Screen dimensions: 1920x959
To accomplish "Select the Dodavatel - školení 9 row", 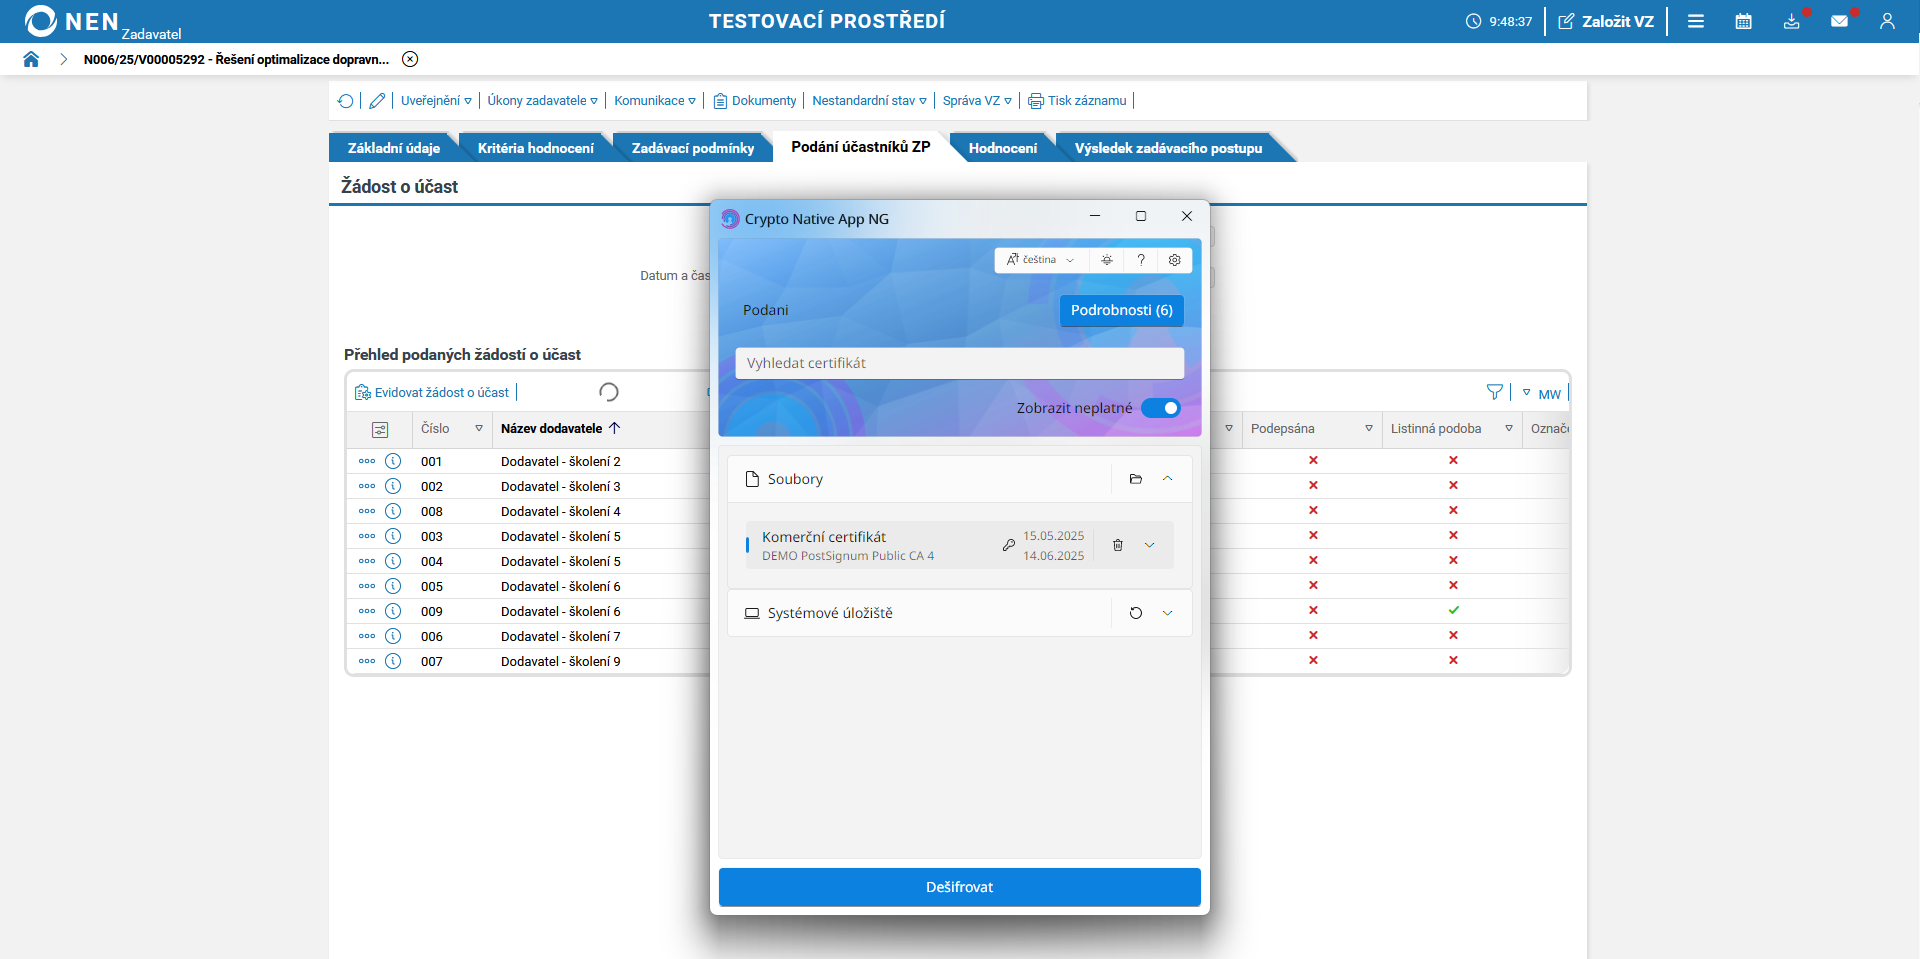I will tap(561, 662).
